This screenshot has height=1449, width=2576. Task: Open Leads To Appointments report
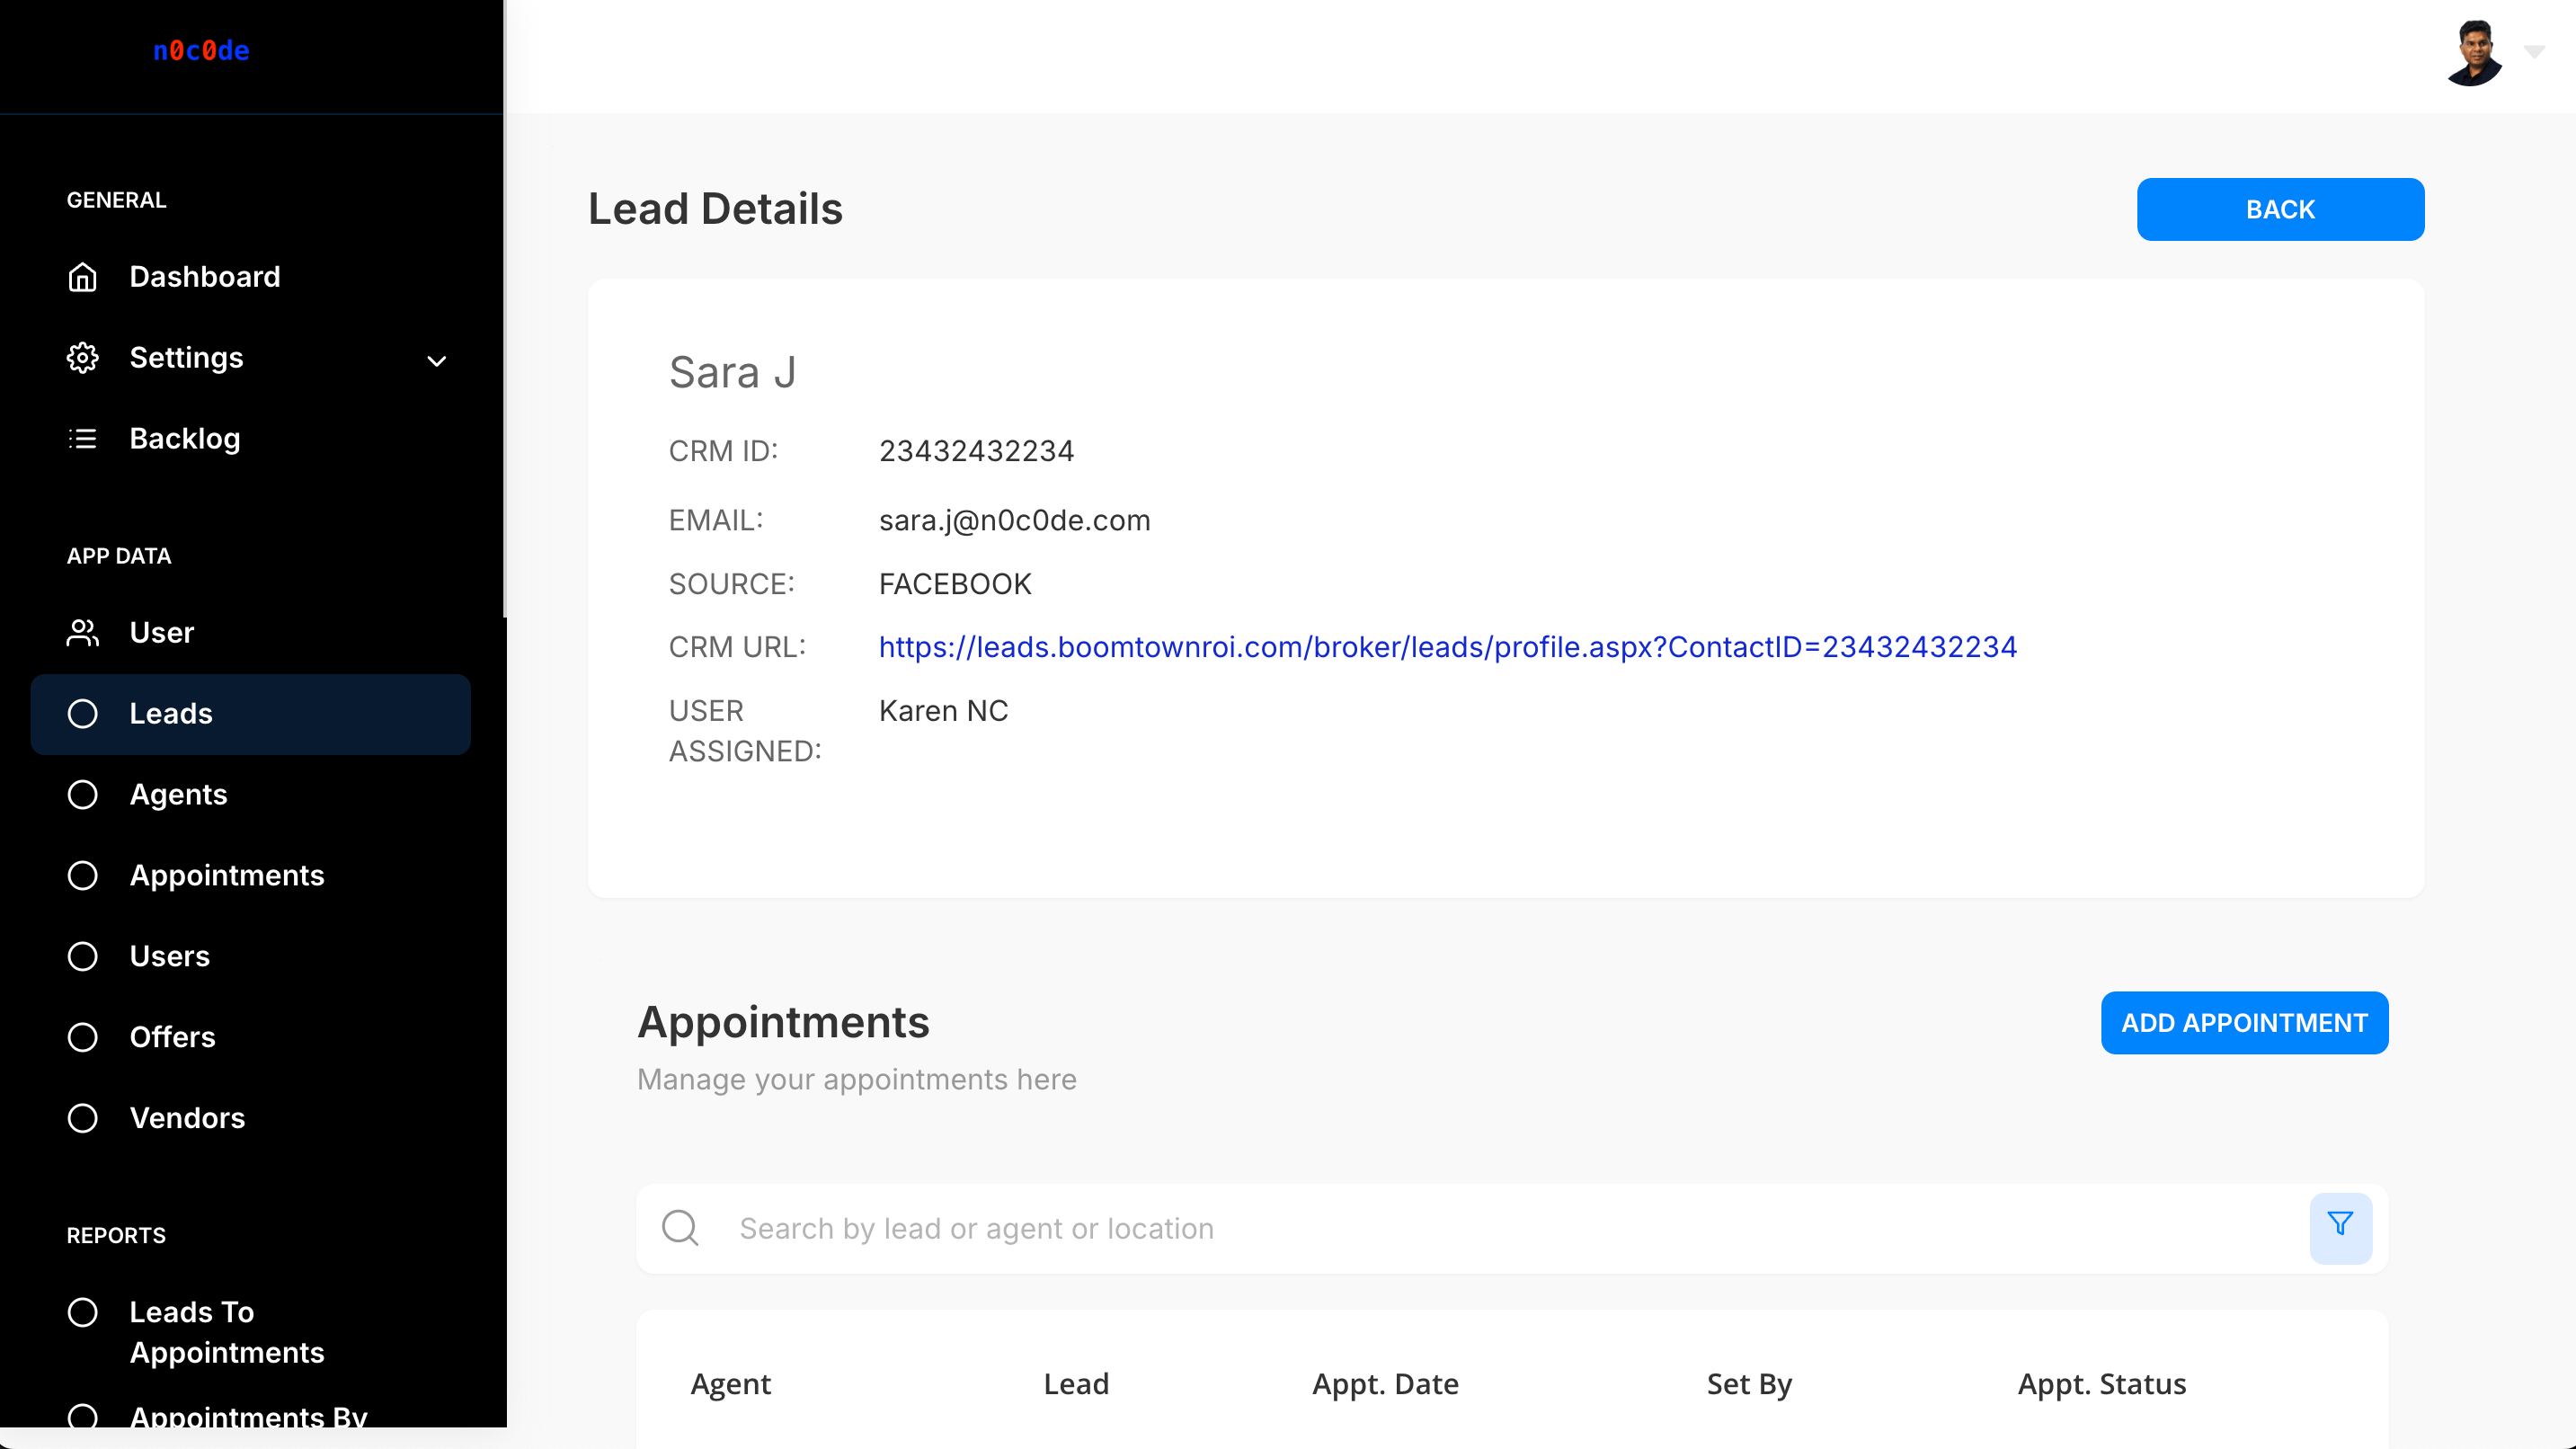tap(227, 1331)
